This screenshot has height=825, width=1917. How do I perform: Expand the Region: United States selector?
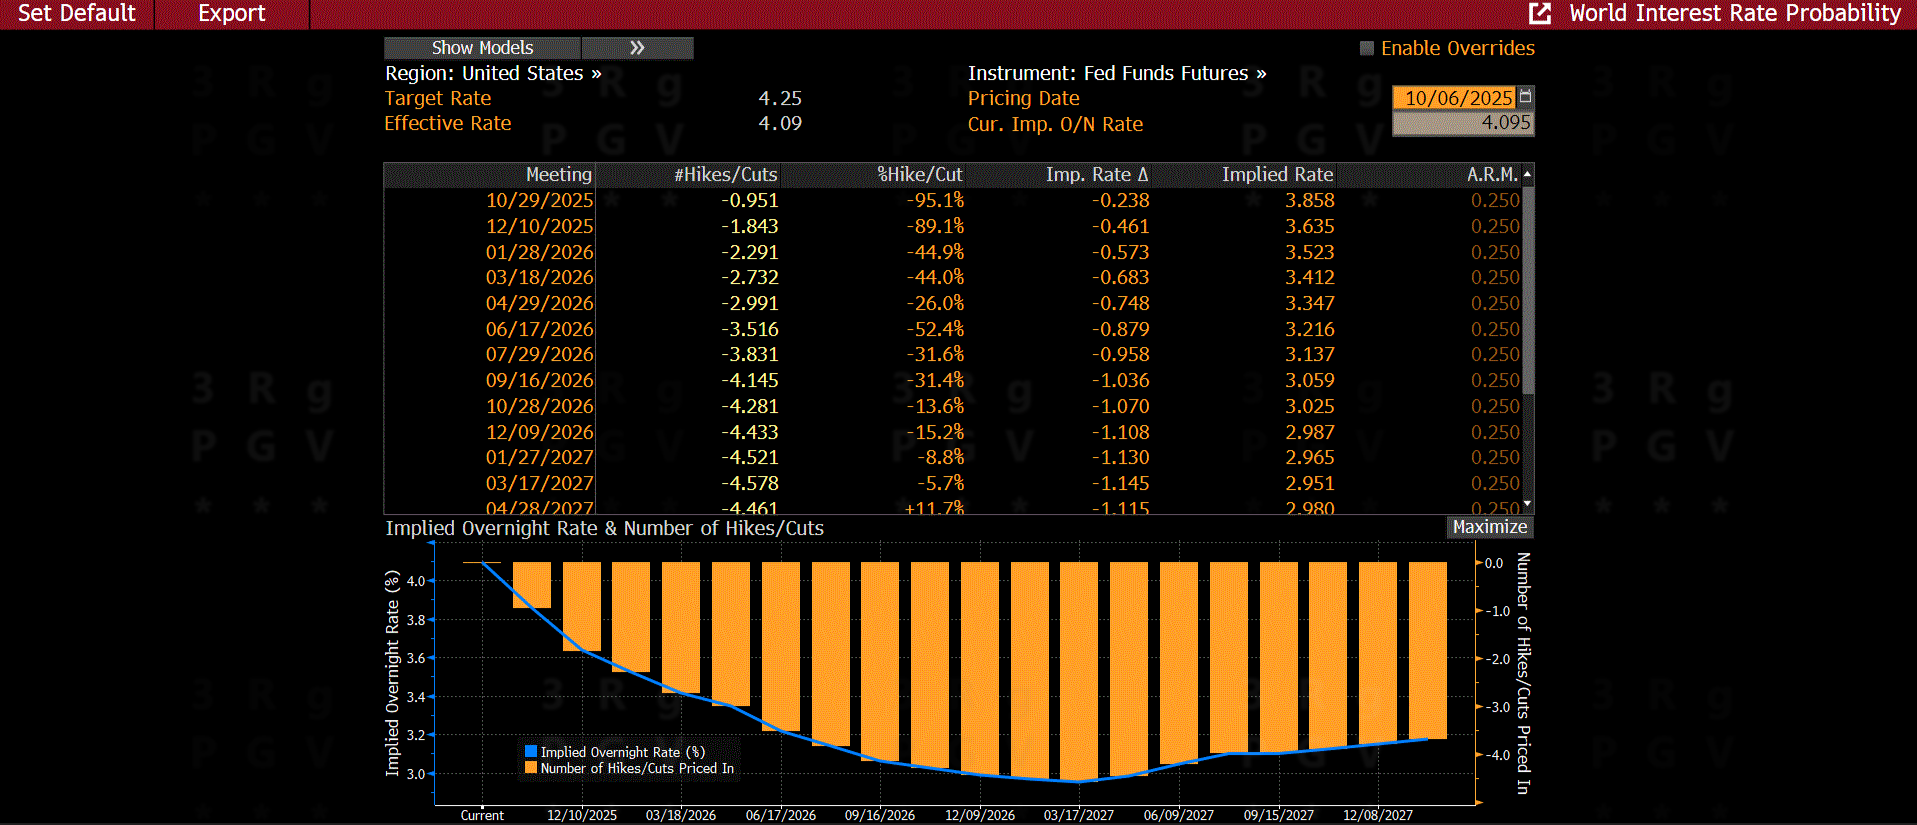(x=493, y=73)
